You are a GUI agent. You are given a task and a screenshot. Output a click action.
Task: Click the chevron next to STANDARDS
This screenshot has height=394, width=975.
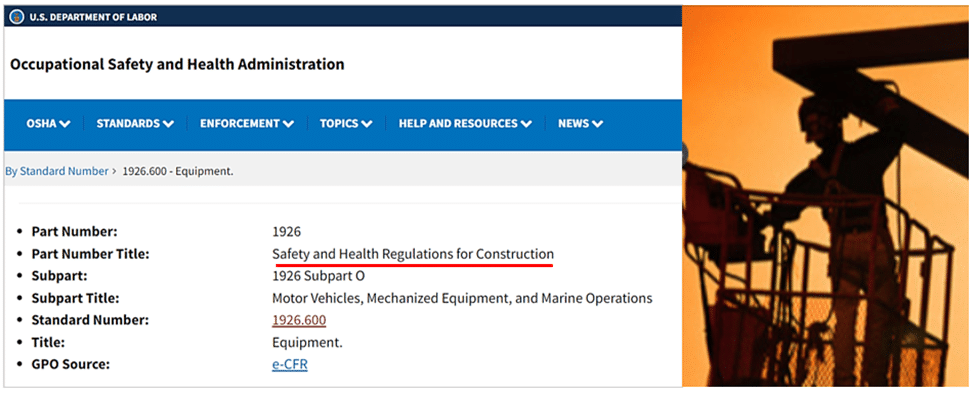click(x=168, y=124)
